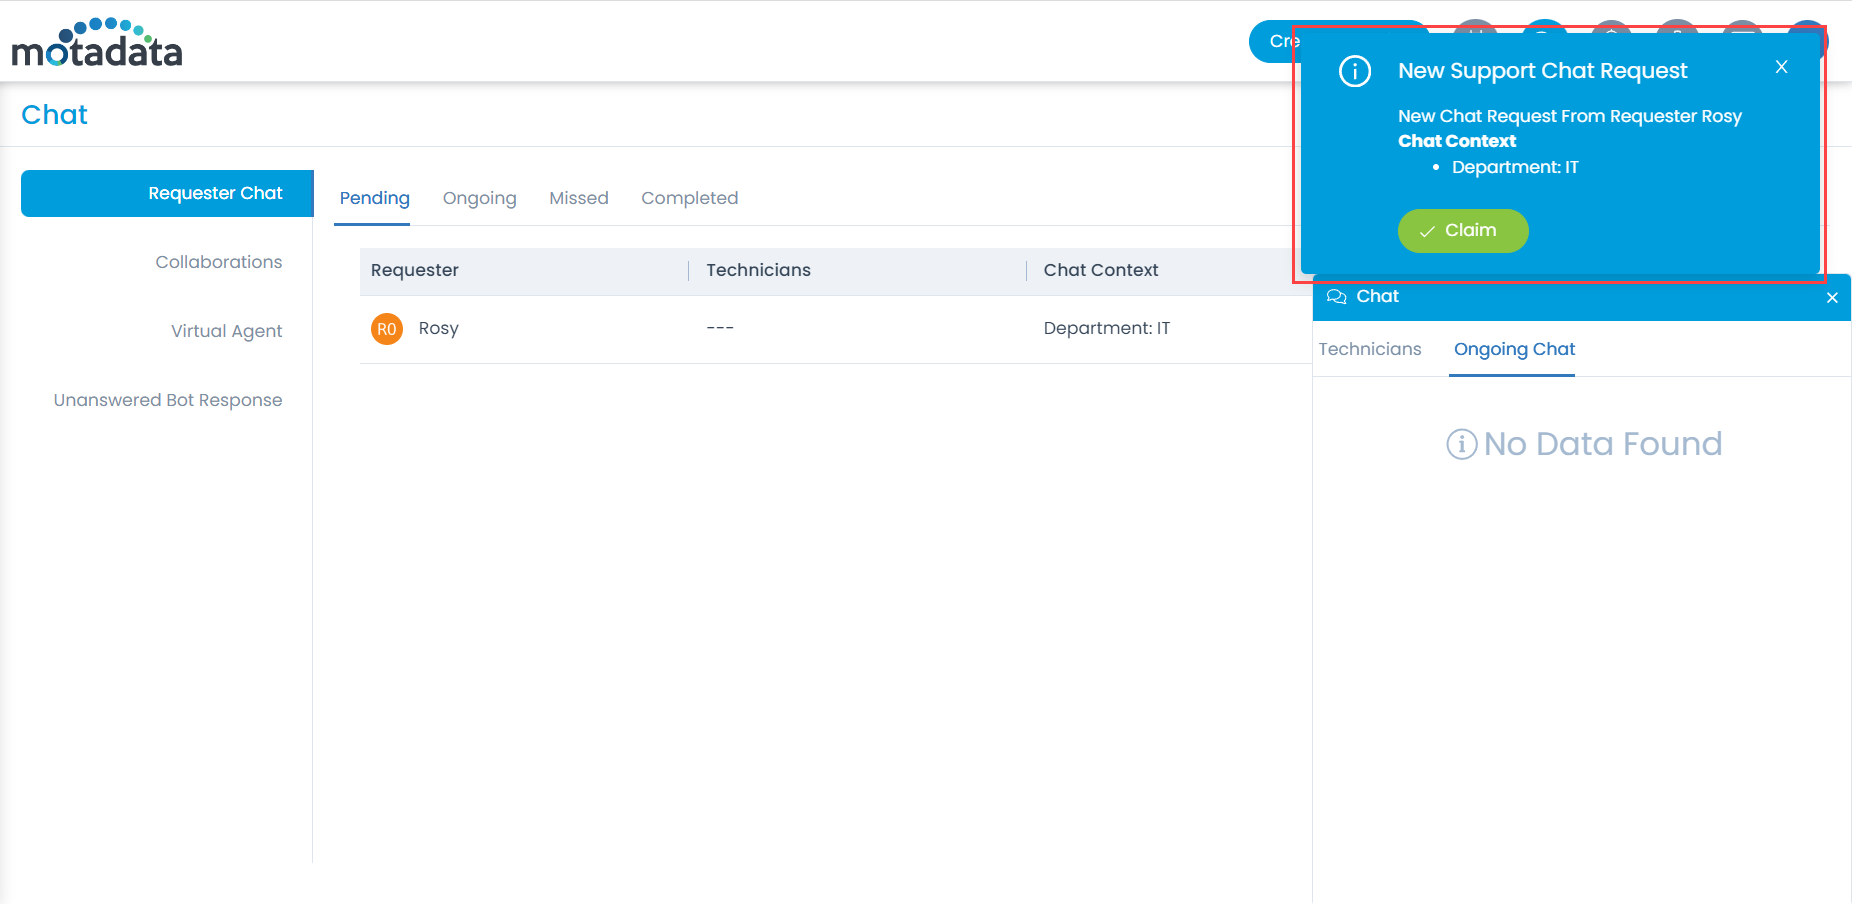Select the Ongoing Chat tab
1852x904 pixels.
(x=1513, y=349)
